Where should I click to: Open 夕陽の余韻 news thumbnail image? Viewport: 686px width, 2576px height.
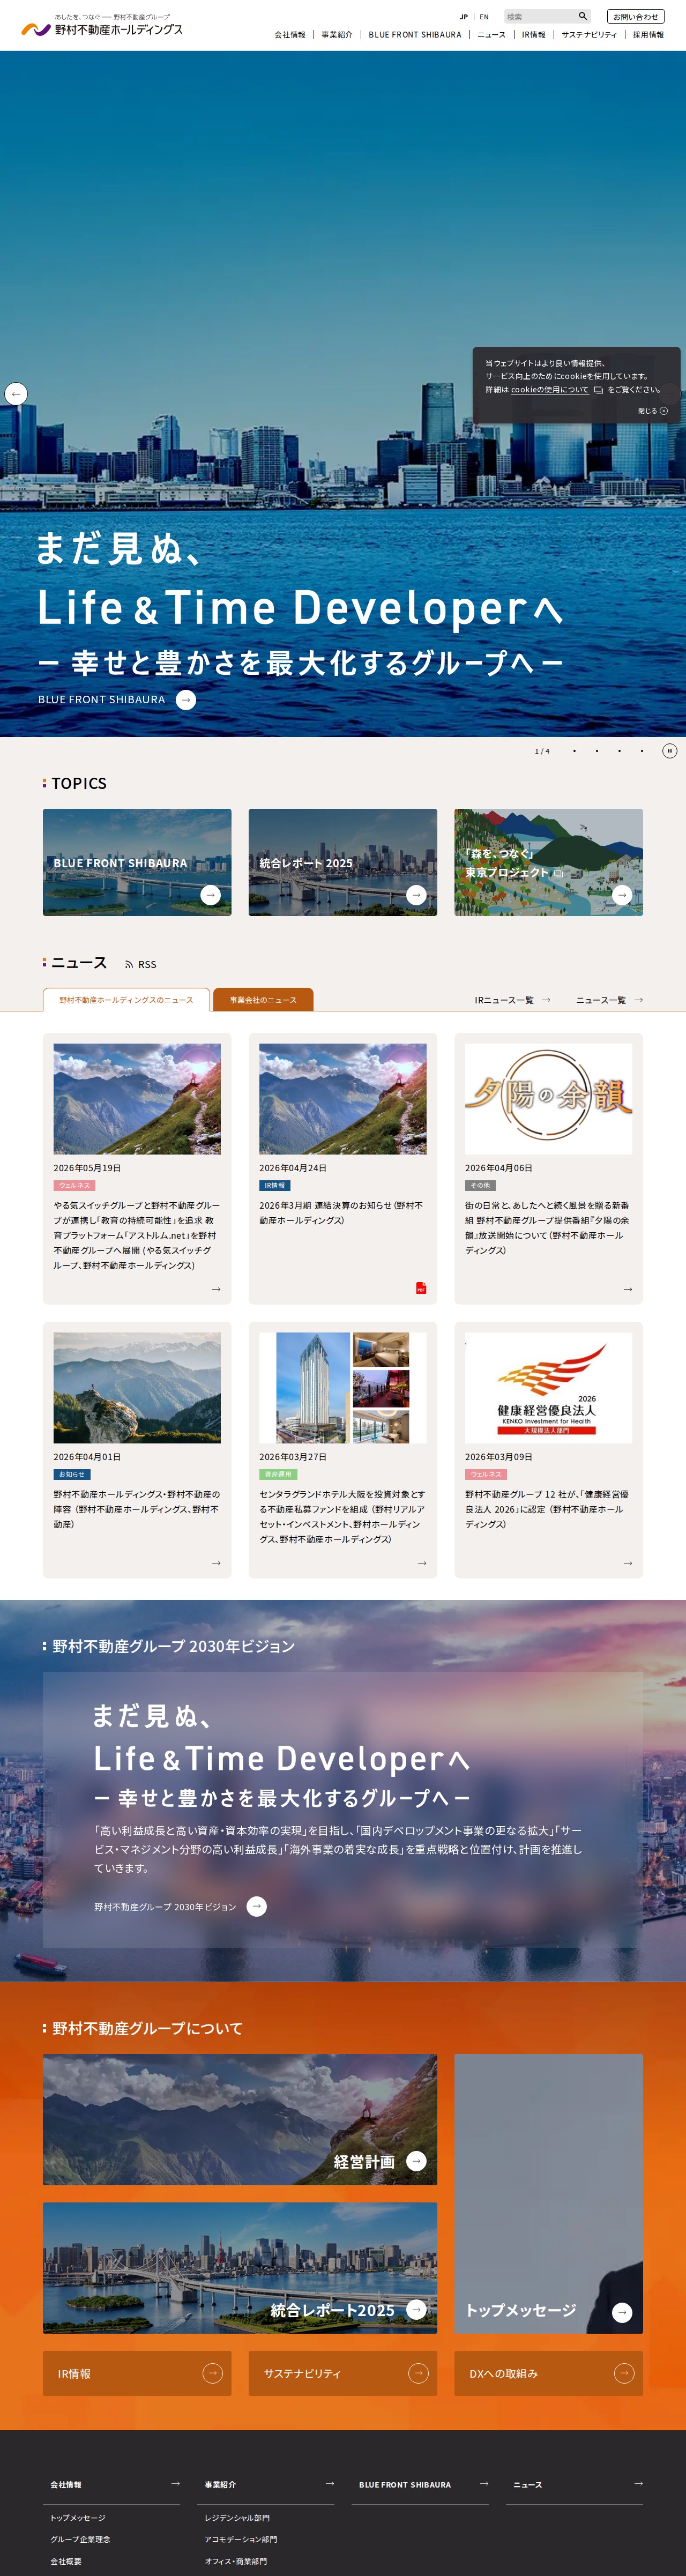(x=548, y=1099)
